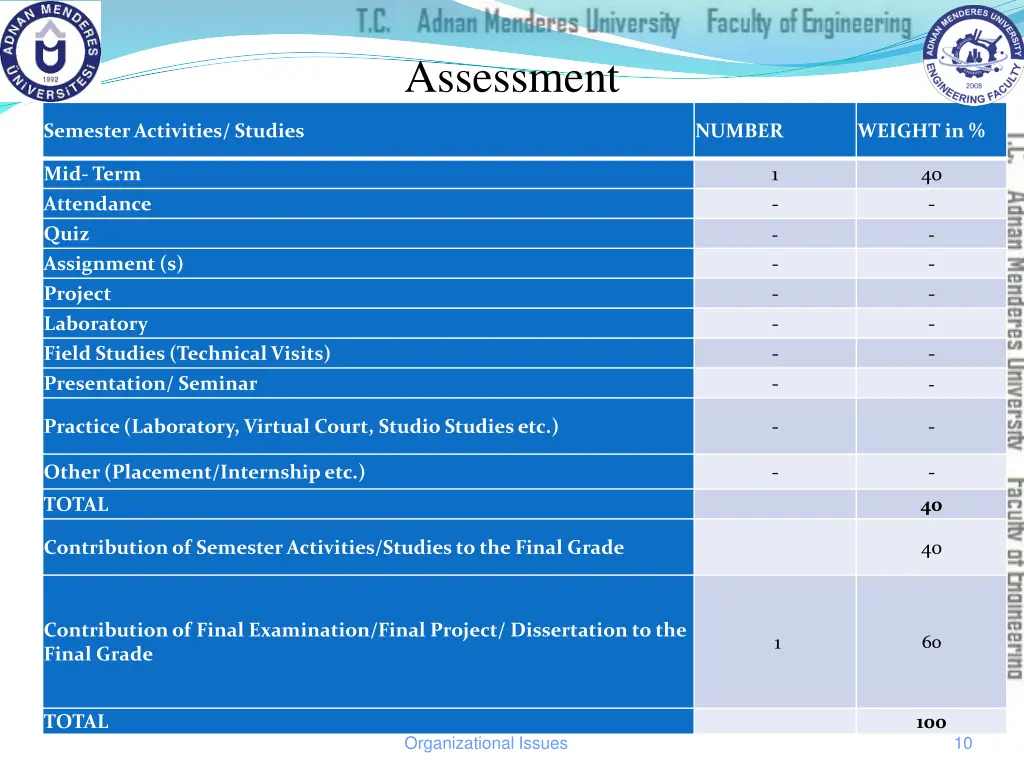Click the Quiz weight dash cell
Screen dimensions: 1024x768
pos(931,235)
